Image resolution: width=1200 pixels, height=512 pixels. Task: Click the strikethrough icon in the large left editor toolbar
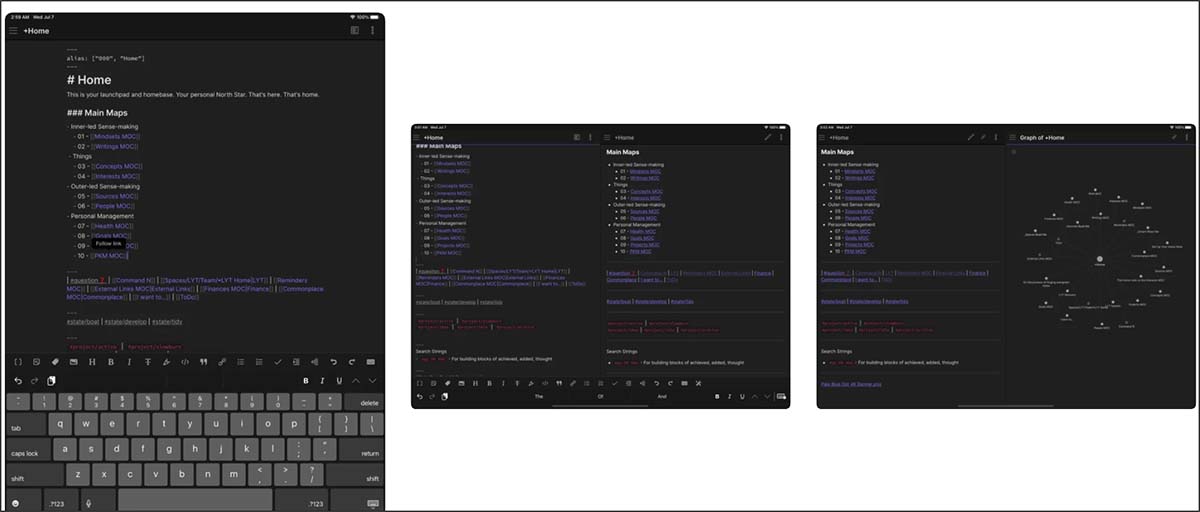click(x=148, y=361)
